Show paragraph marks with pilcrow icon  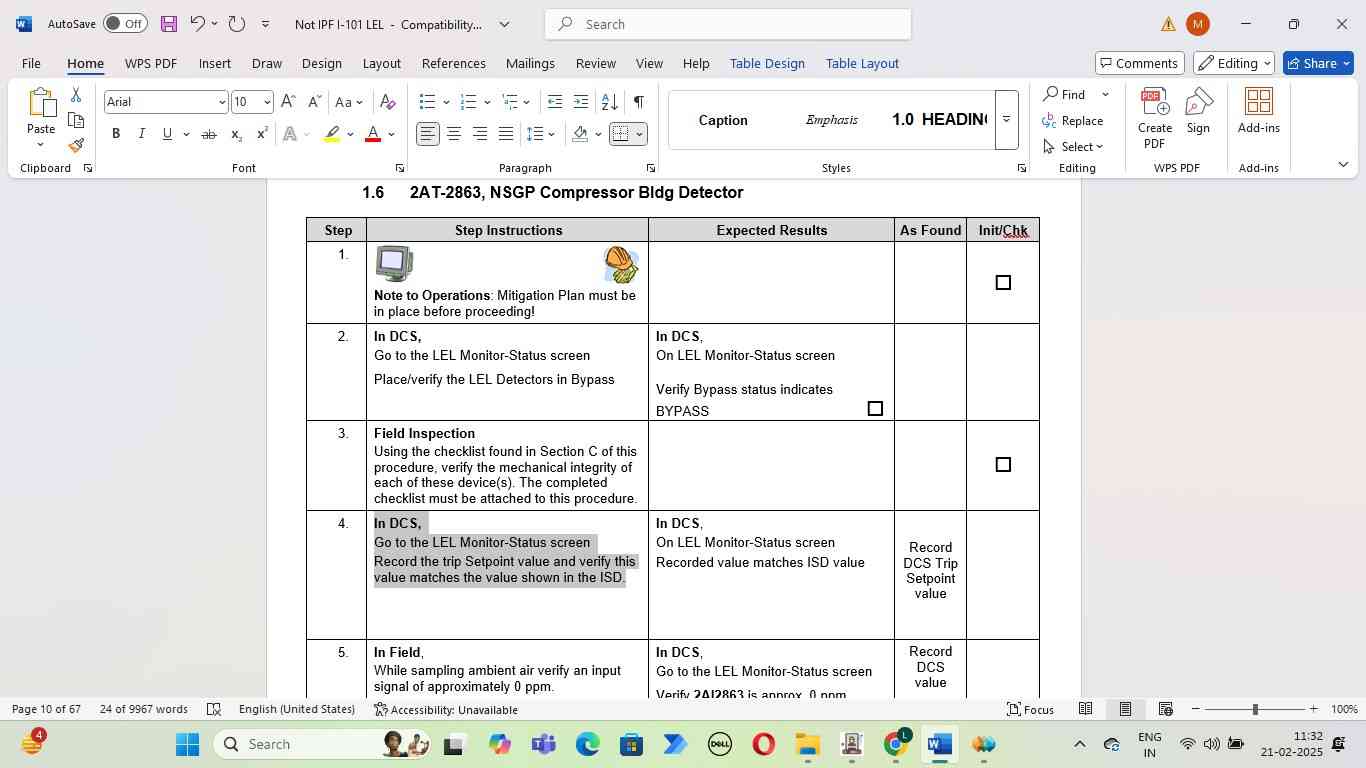(x=638, y=102)
